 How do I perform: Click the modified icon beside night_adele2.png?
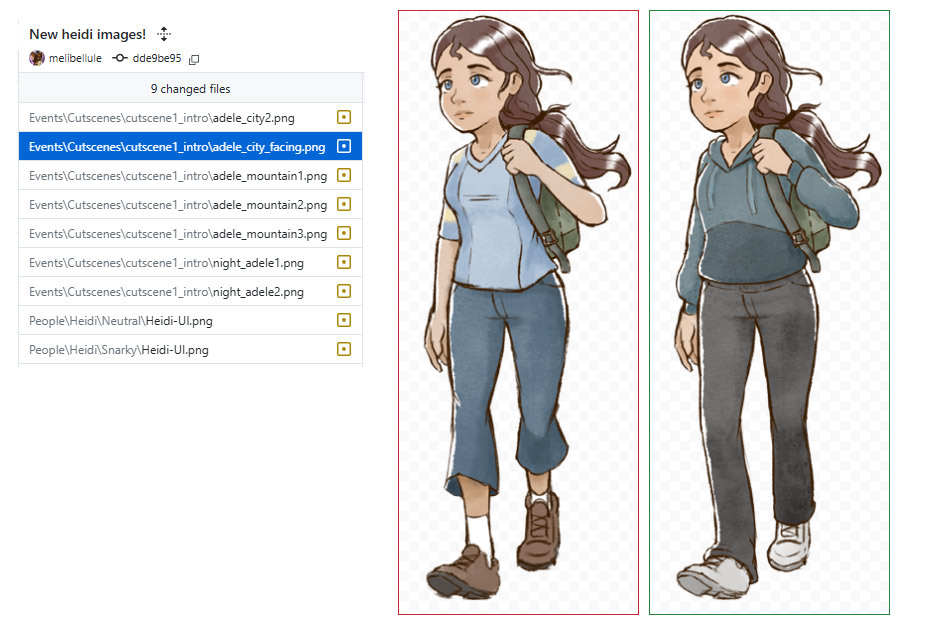tap(344, 291)
